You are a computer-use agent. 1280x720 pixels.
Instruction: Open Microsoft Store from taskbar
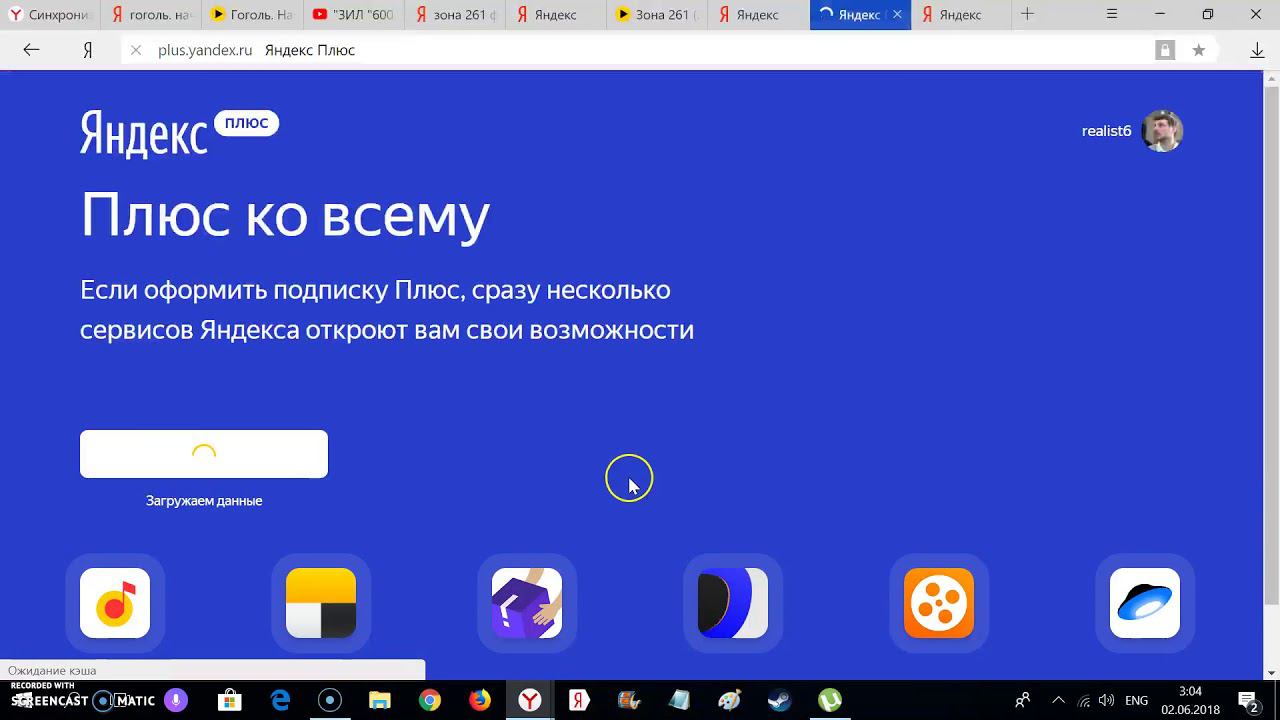point(230,700)
